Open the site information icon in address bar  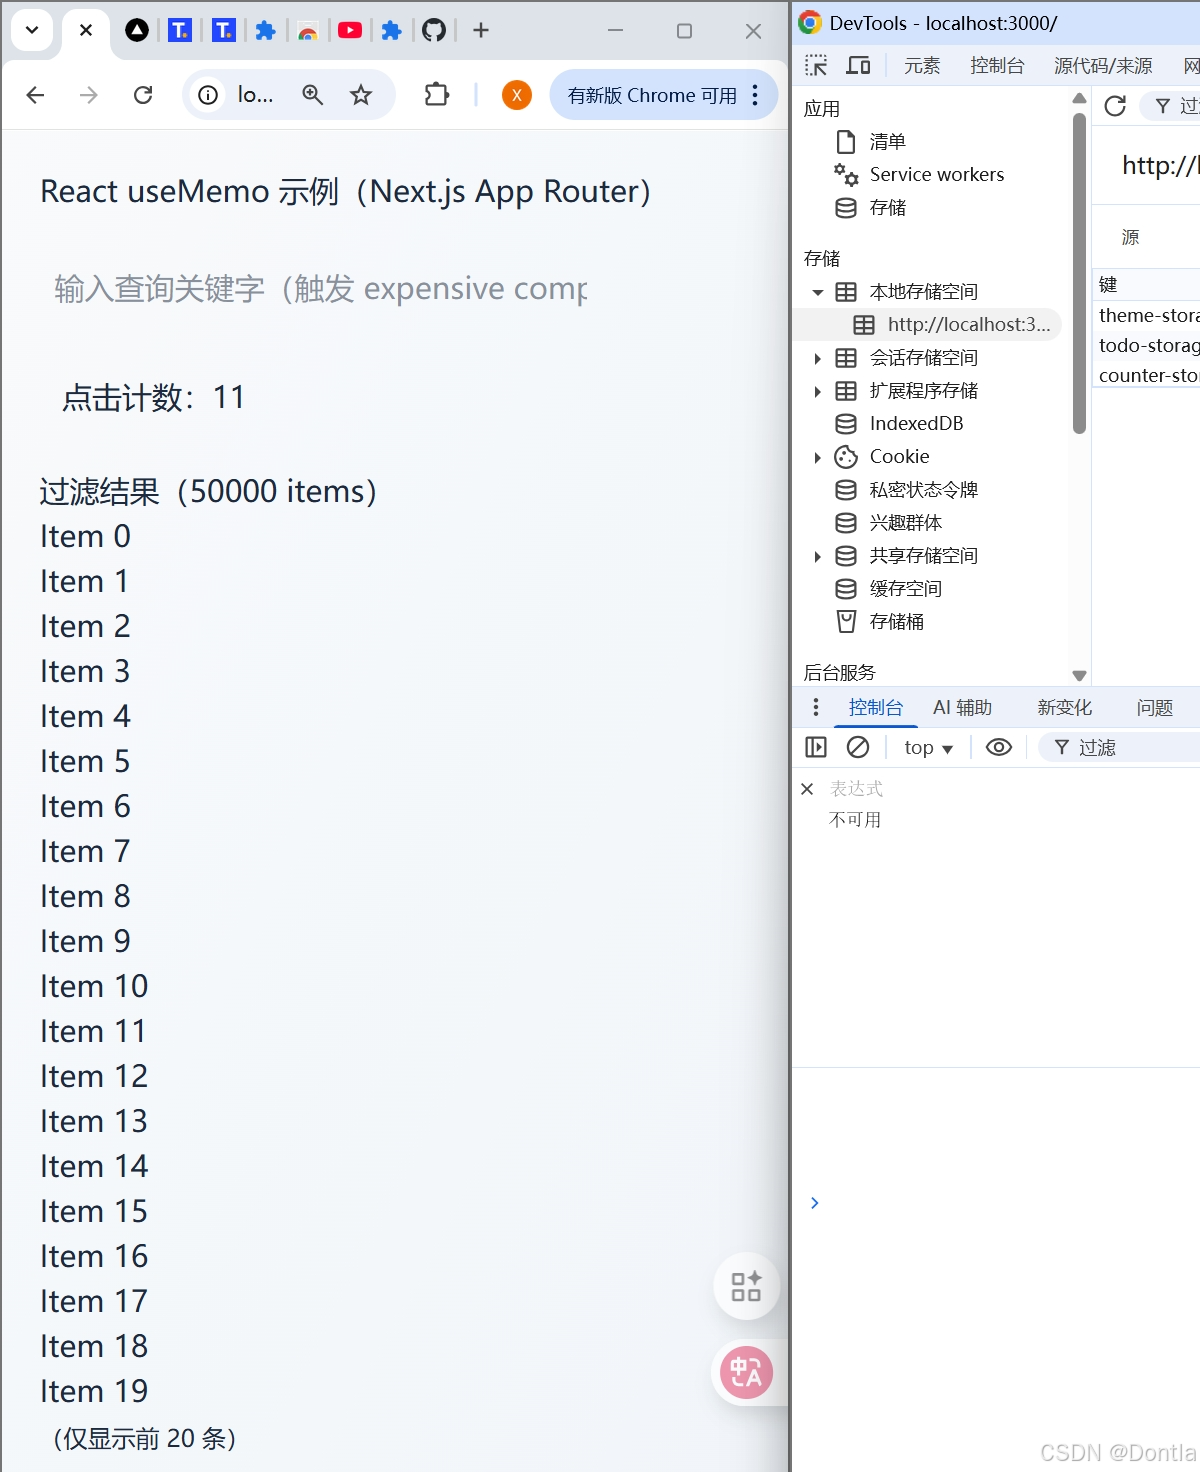(208, 95)
